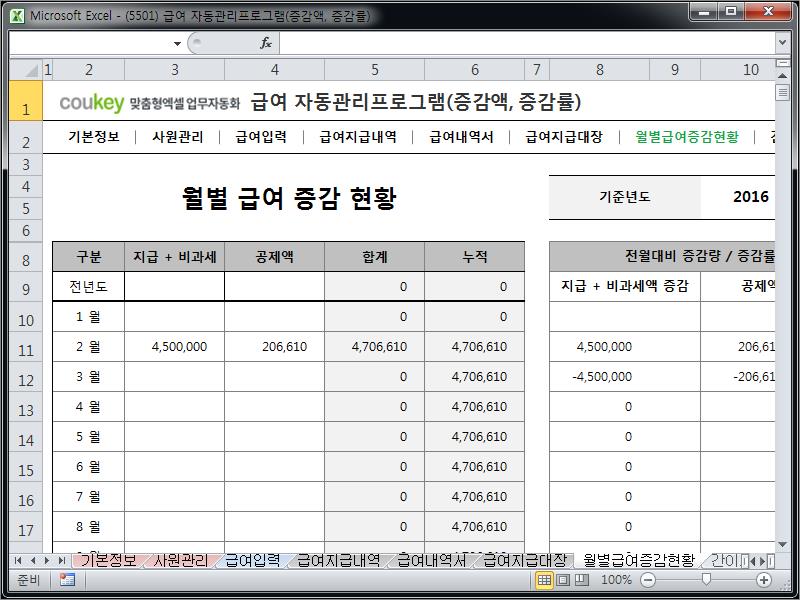Open 기본정보 navigation link
The width and height of the screenshot is (800, 600).
[94, 137]
